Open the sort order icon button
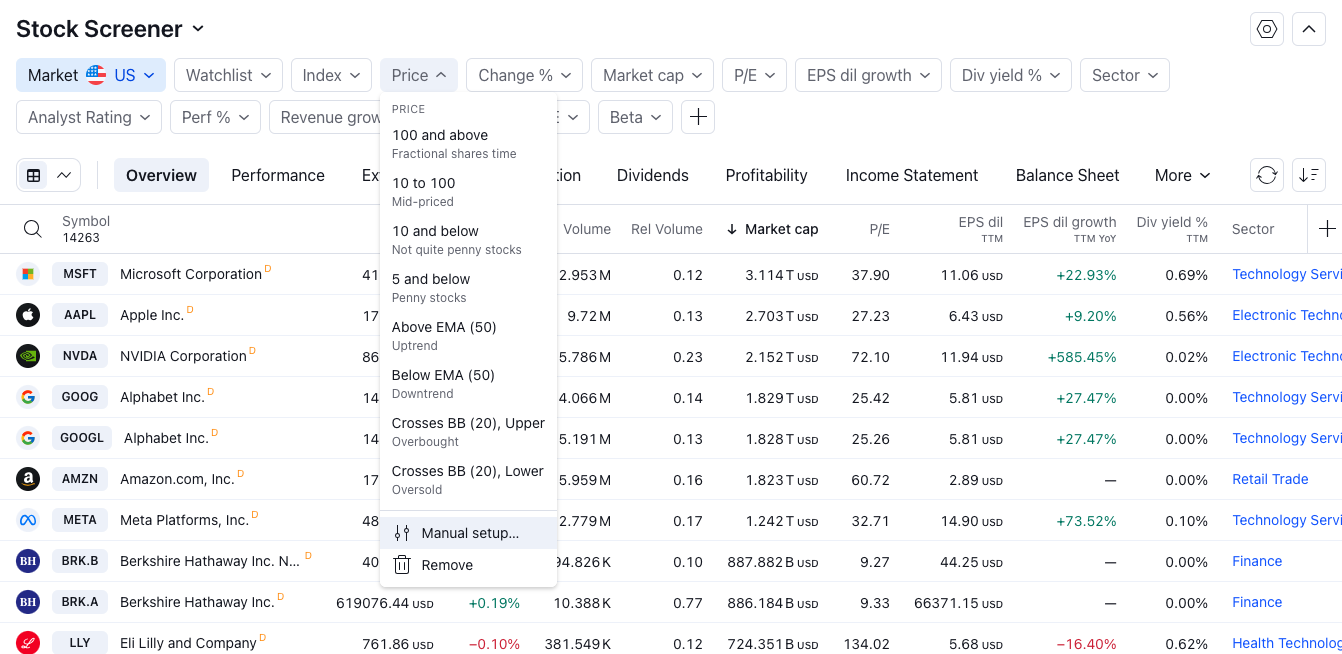The width and height of the screenshot is (1342, 654). point(1309,175)
